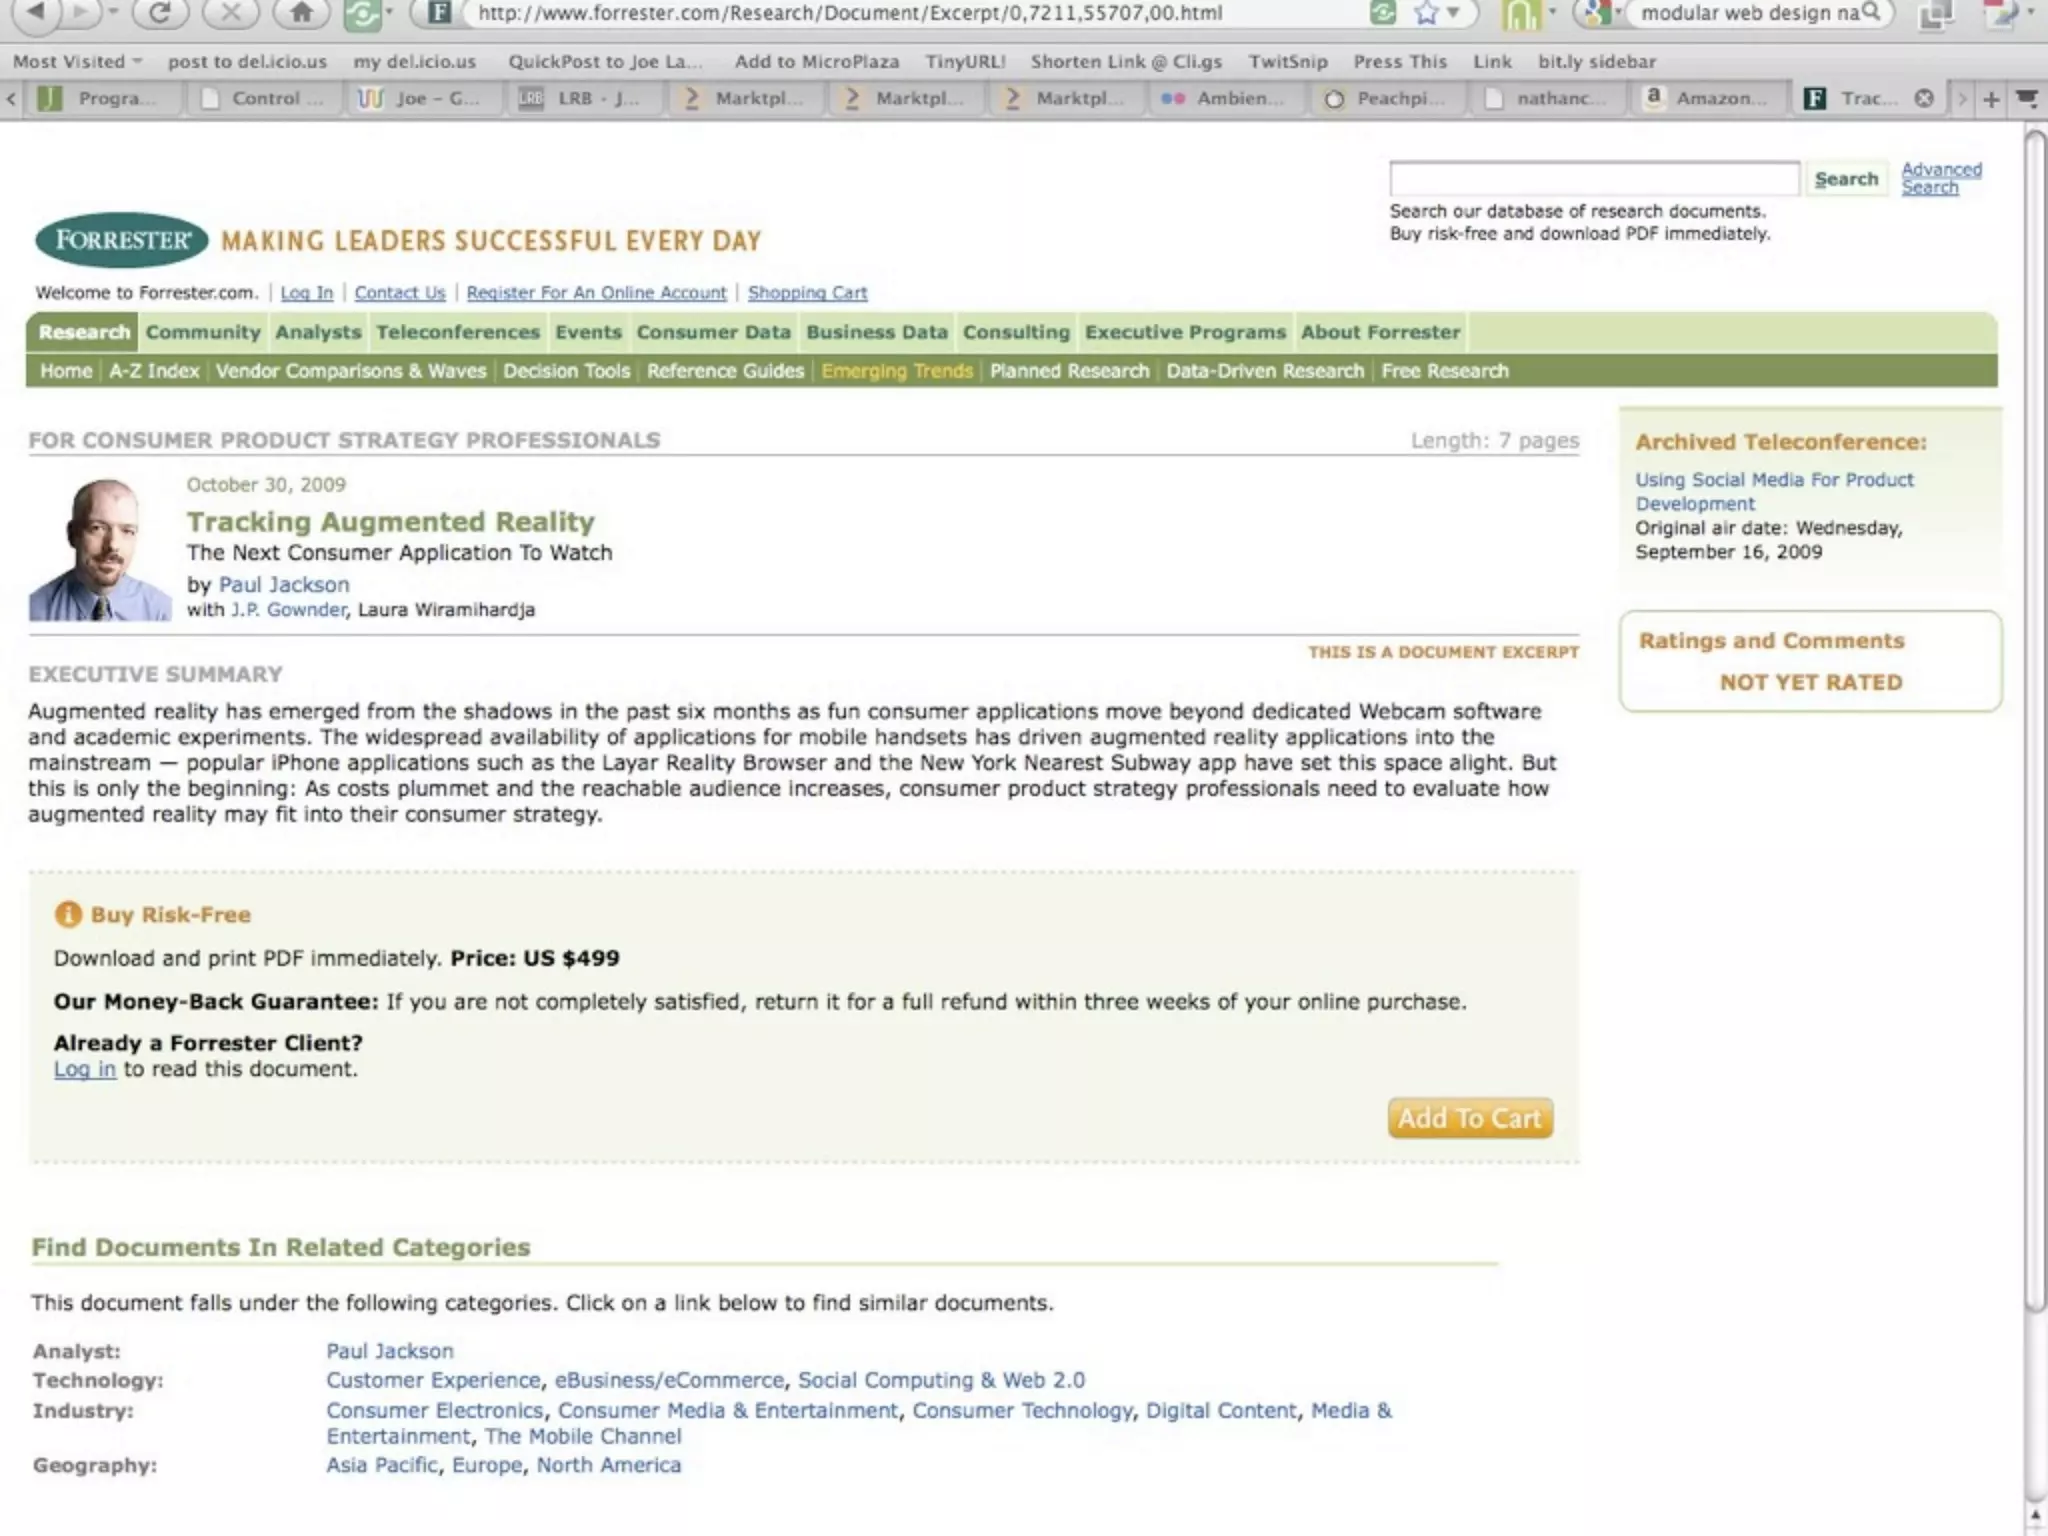Click the vertical page scrollbar

(2035, 700)
